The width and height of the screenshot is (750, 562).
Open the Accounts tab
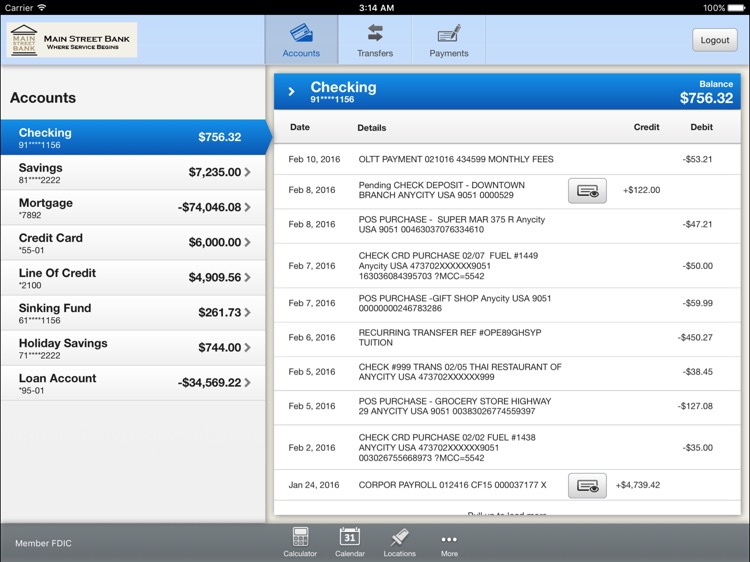301,40
